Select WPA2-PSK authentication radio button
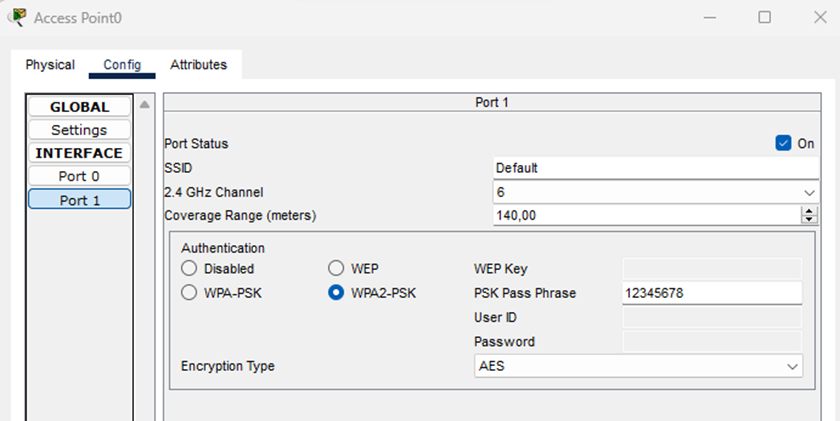The width and height of the screenshot is (840, 421). 336,293
